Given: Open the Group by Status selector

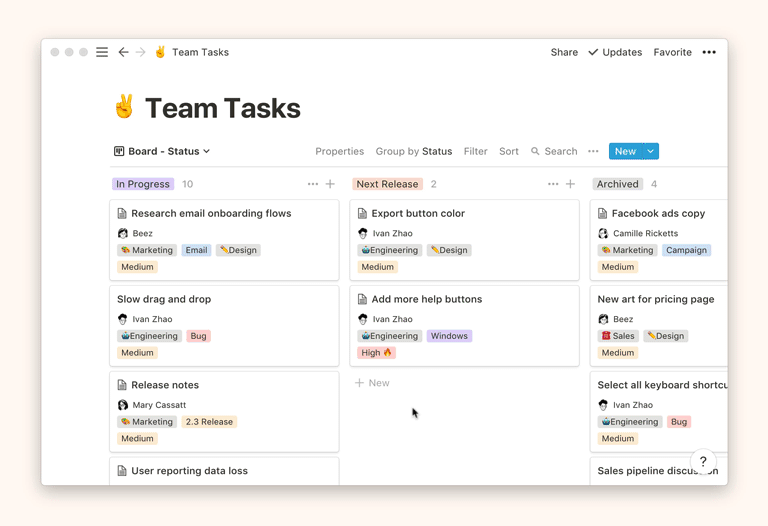Looking at the screenshot, I should click(x=413, y=152).
